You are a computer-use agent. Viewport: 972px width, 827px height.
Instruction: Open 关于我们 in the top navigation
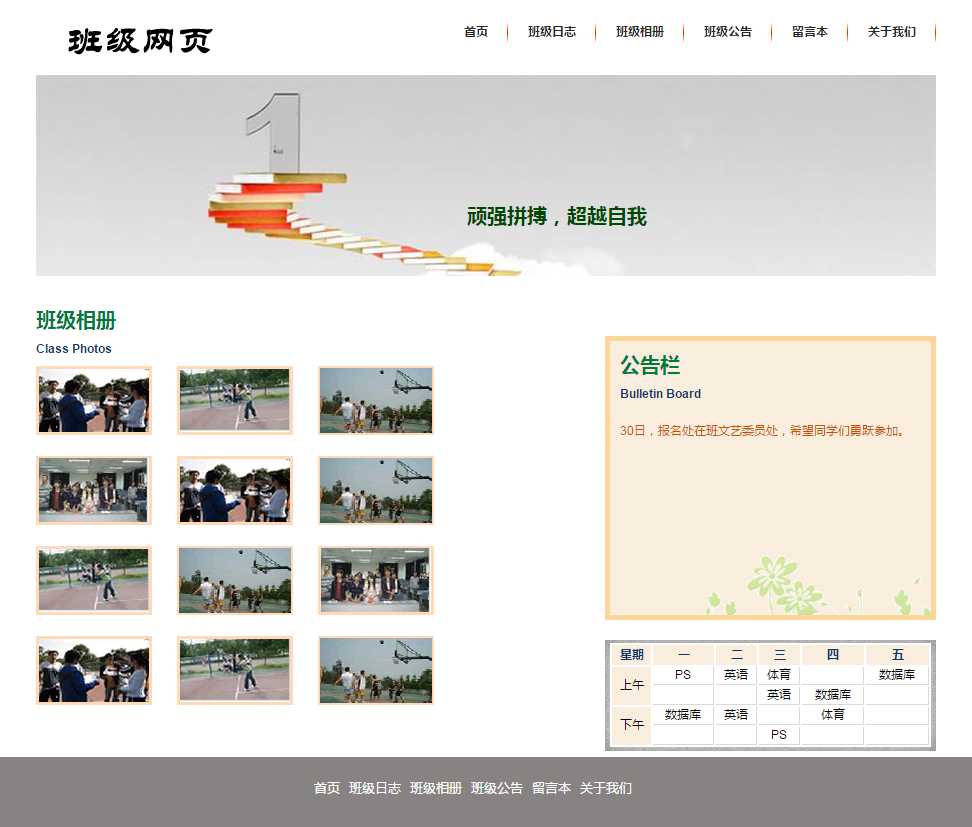892,32
